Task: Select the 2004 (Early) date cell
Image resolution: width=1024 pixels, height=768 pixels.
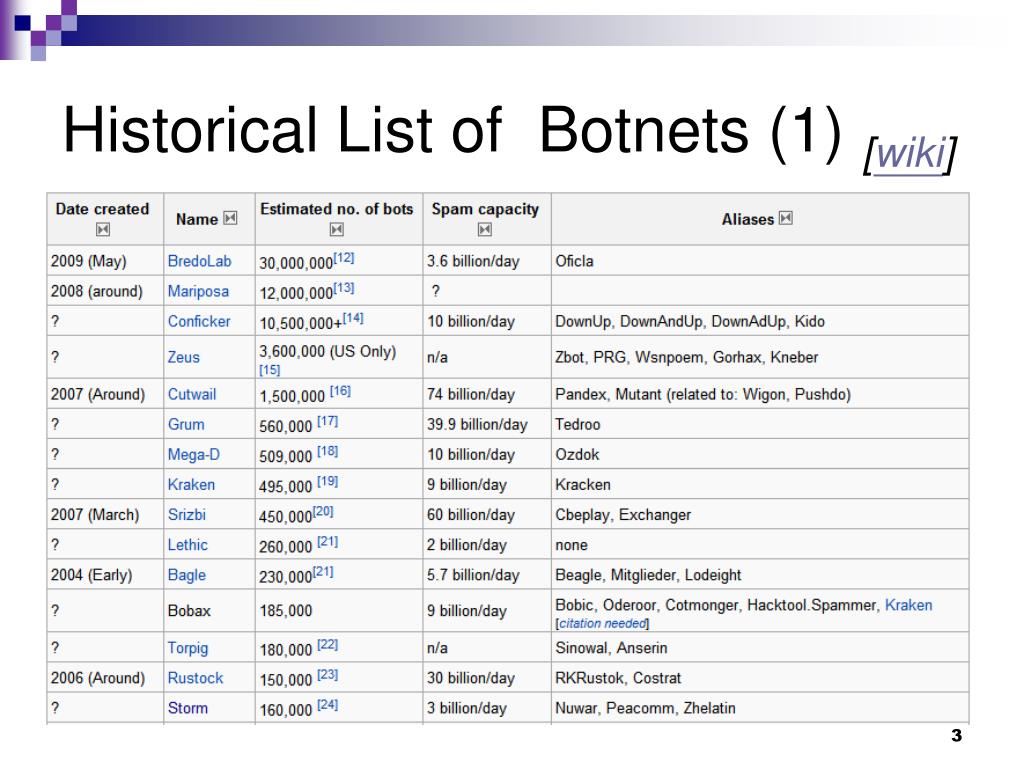Action: point(105,575)
